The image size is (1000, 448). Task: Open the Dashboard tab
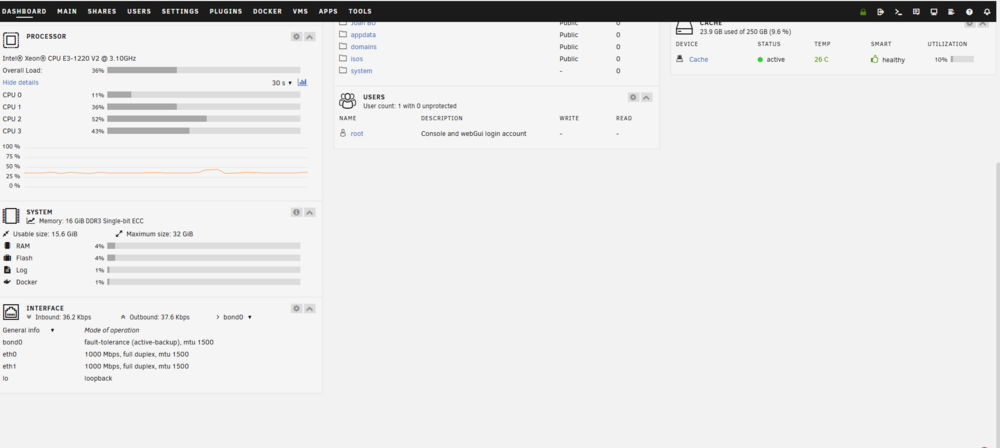[24, 11]
